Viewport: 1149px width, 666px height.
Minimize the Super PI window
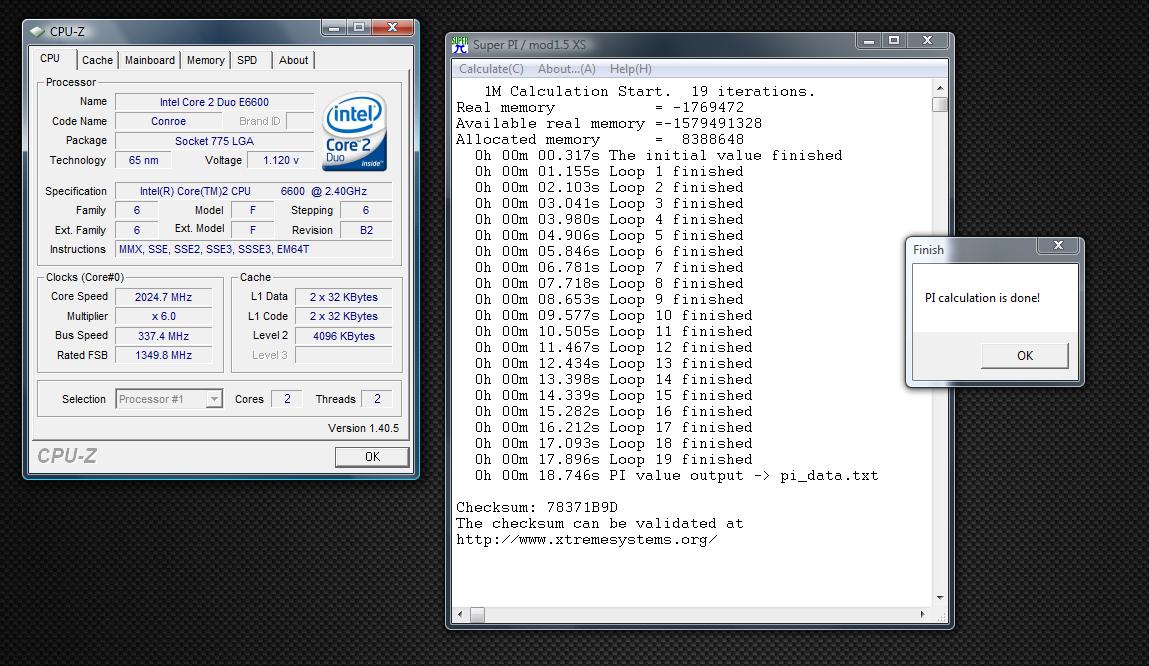click(x=868, y=41)
